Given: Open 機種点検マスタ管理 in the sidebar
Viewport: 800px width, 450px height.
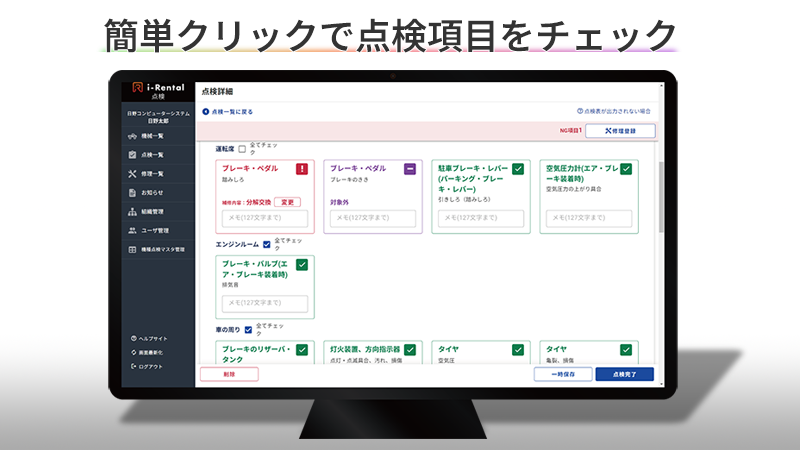Looking at the screenshot, I should pos(161,249).
